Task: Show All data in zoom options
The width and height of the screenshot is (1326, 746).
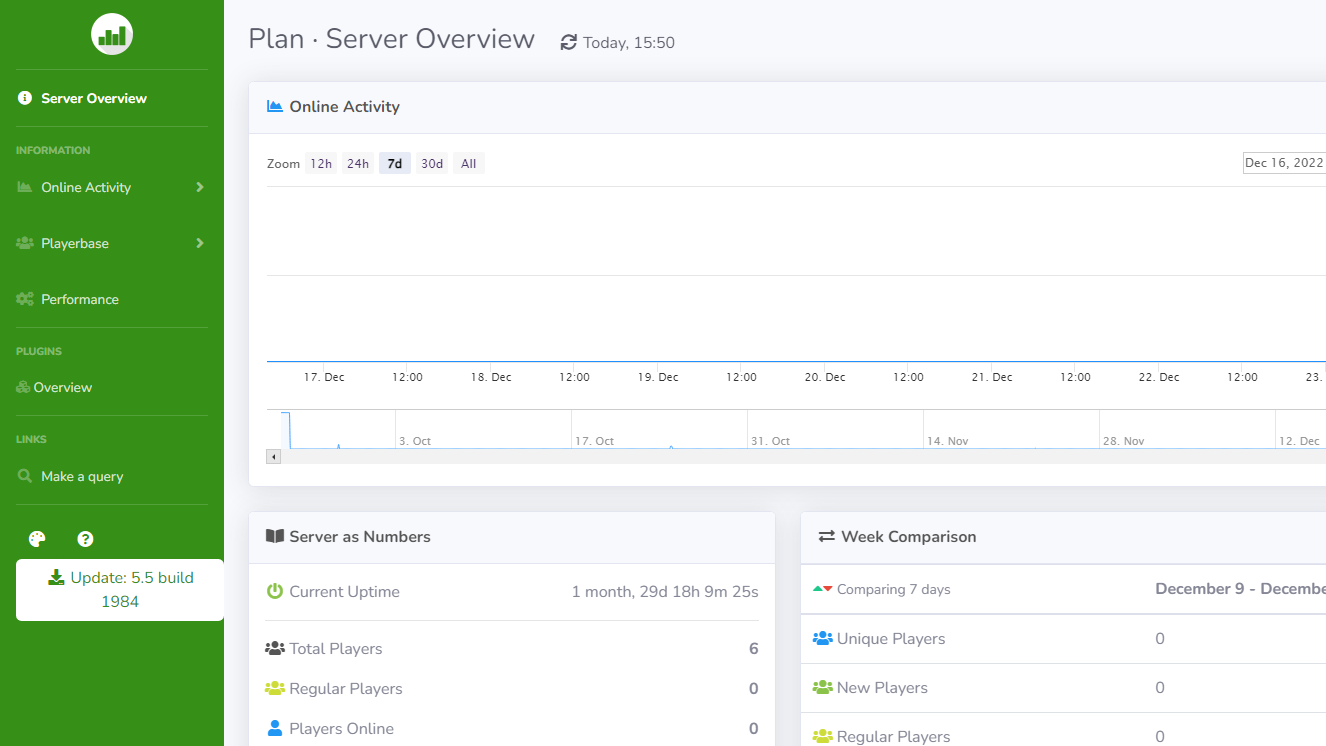Action: (468, 163)
